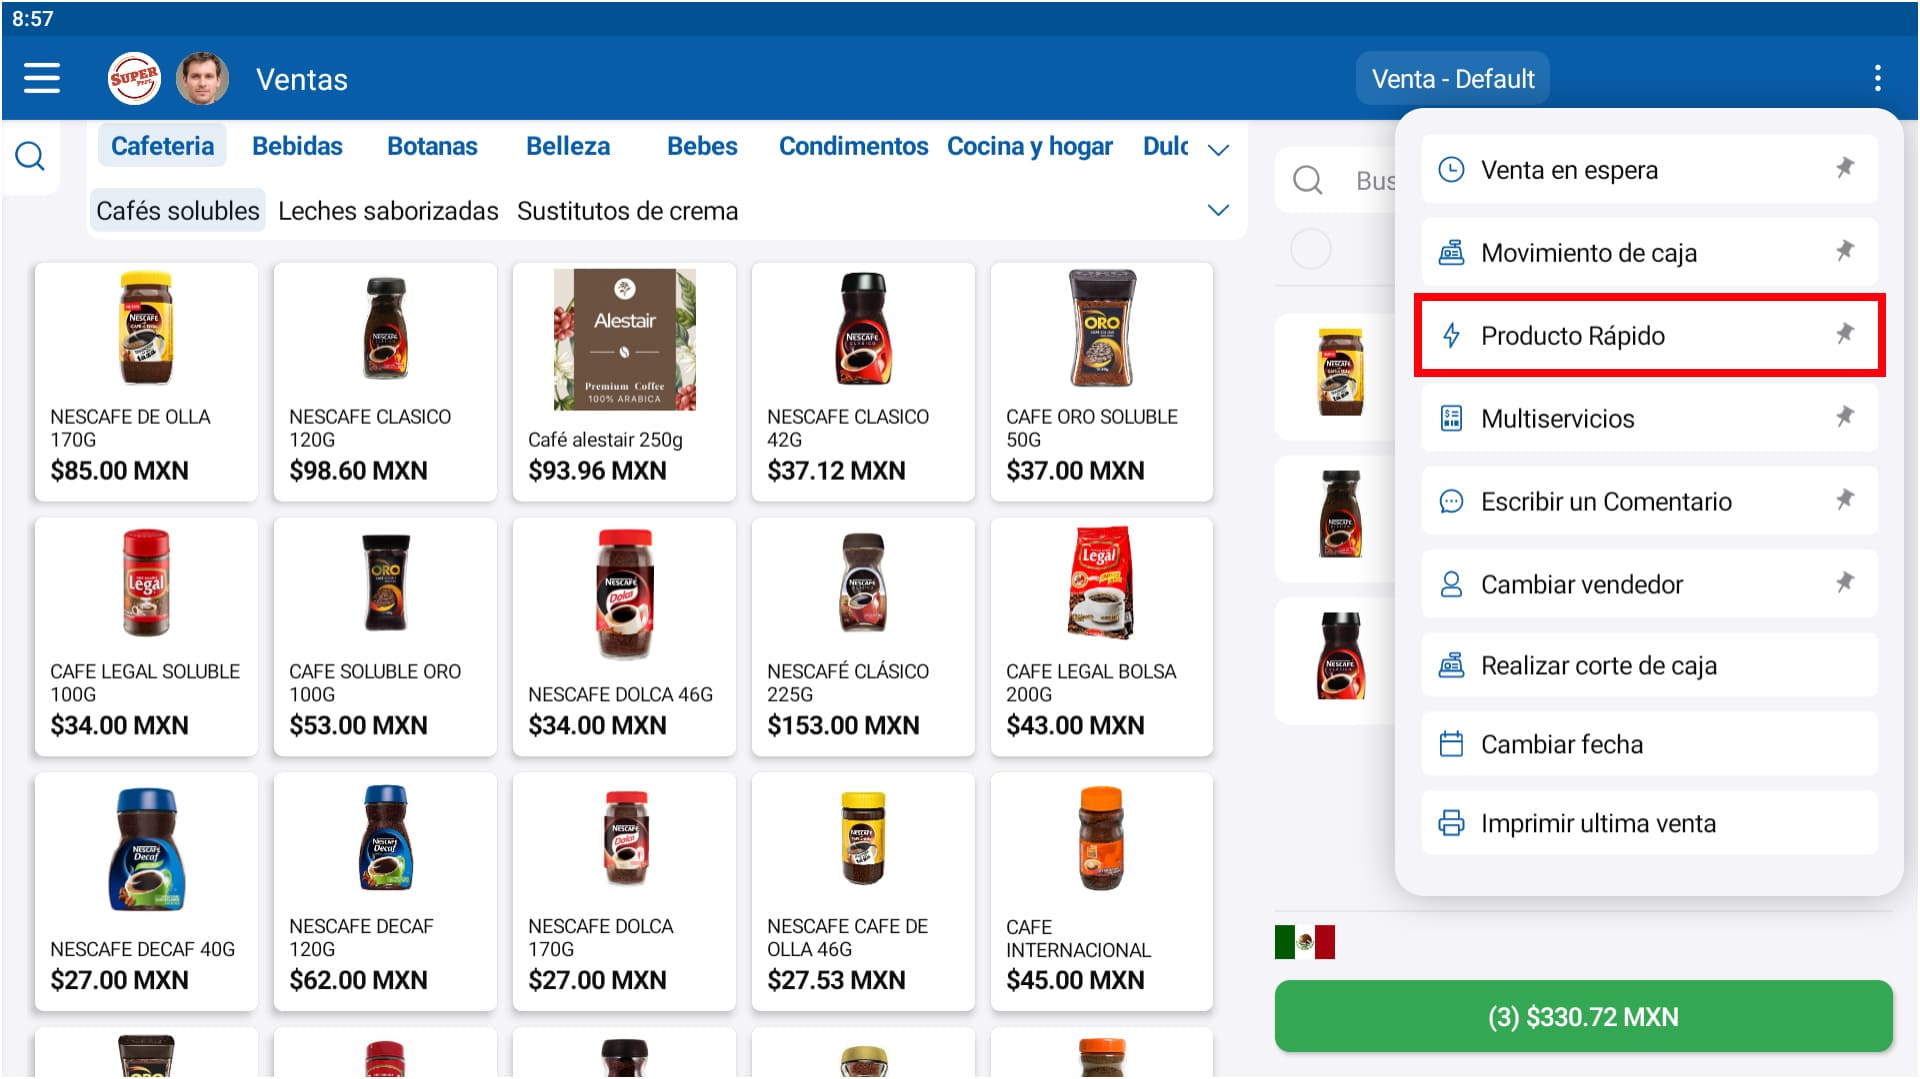Click the Cambiar fecha calendar icon
Image resolution: width=1920 pixels, height=1079 pixels.
(x=1451, y=744)
